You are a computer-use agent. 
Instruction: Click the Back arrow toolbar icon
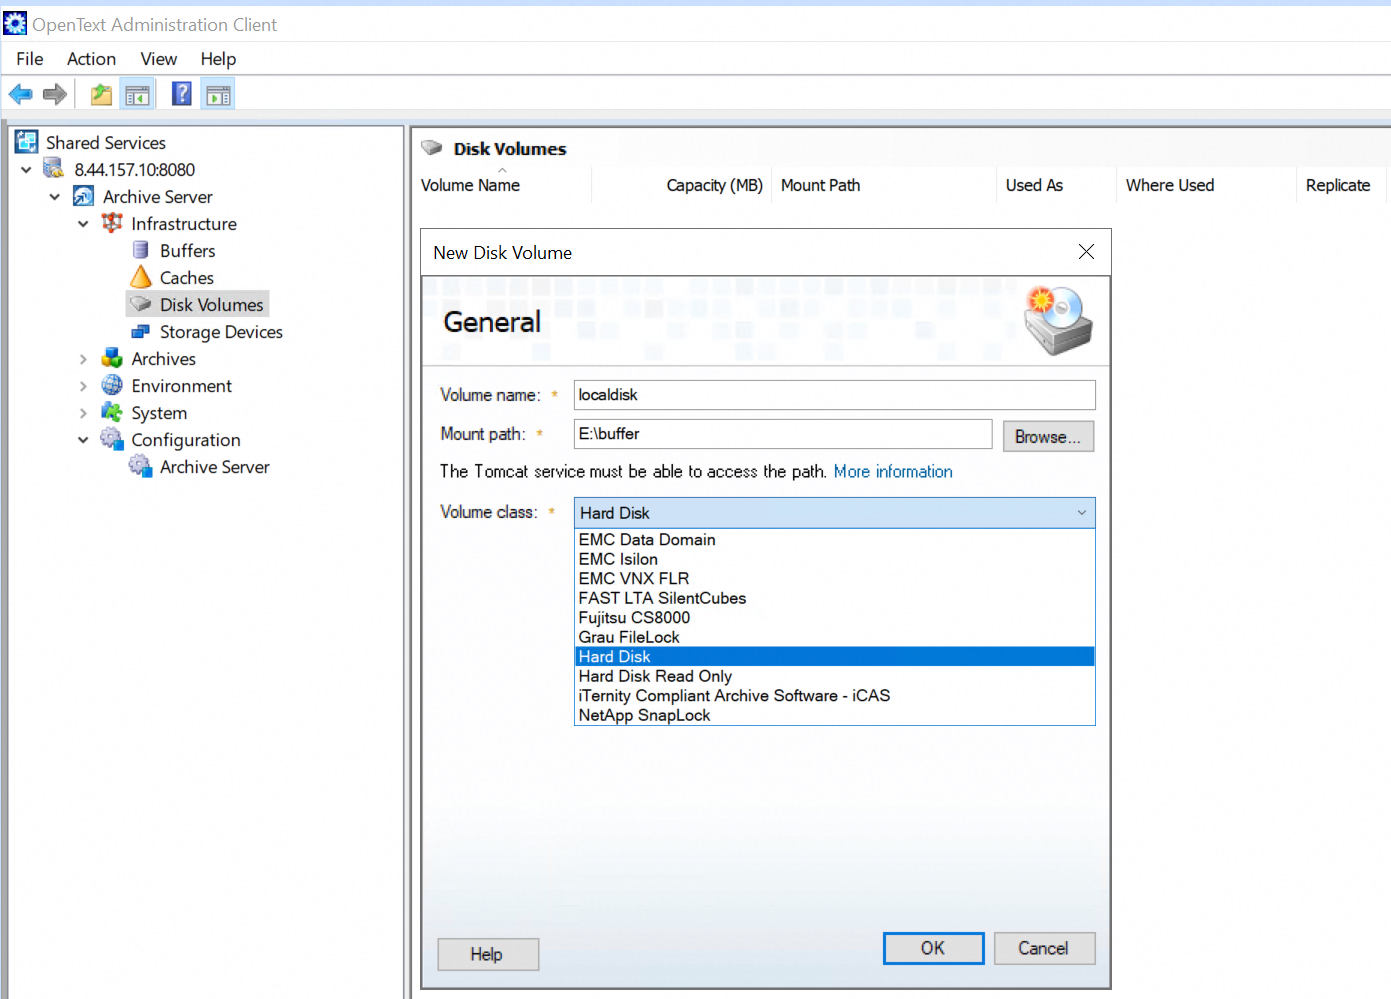20,95
